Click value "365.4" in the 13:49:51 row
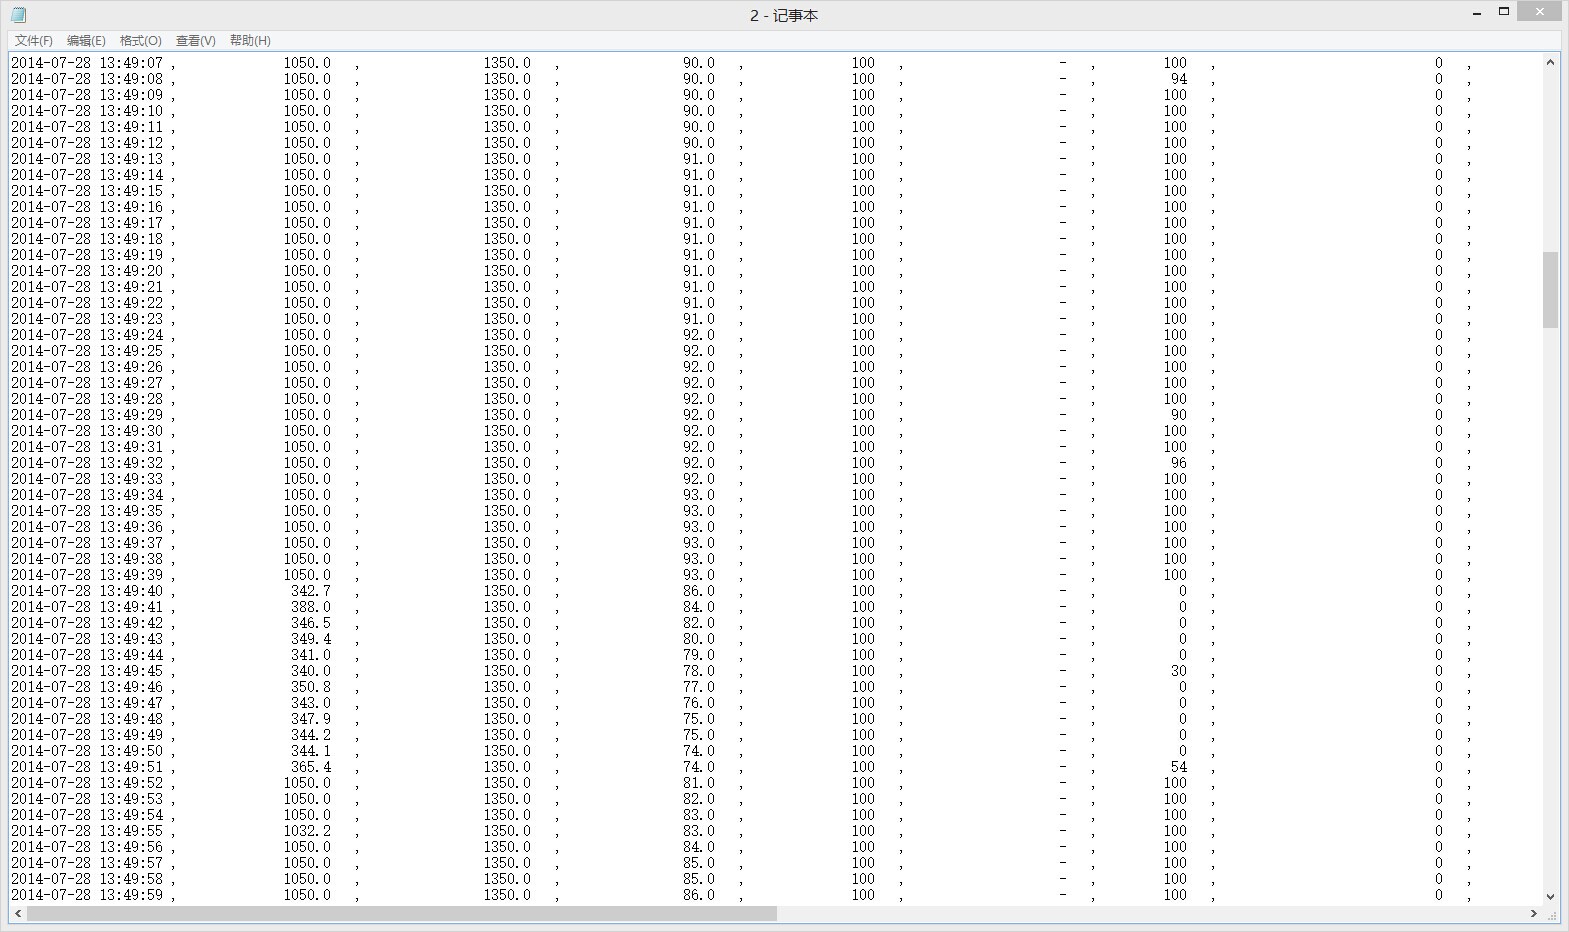This screenshot has height=932, width=1569. click(311, 767)
